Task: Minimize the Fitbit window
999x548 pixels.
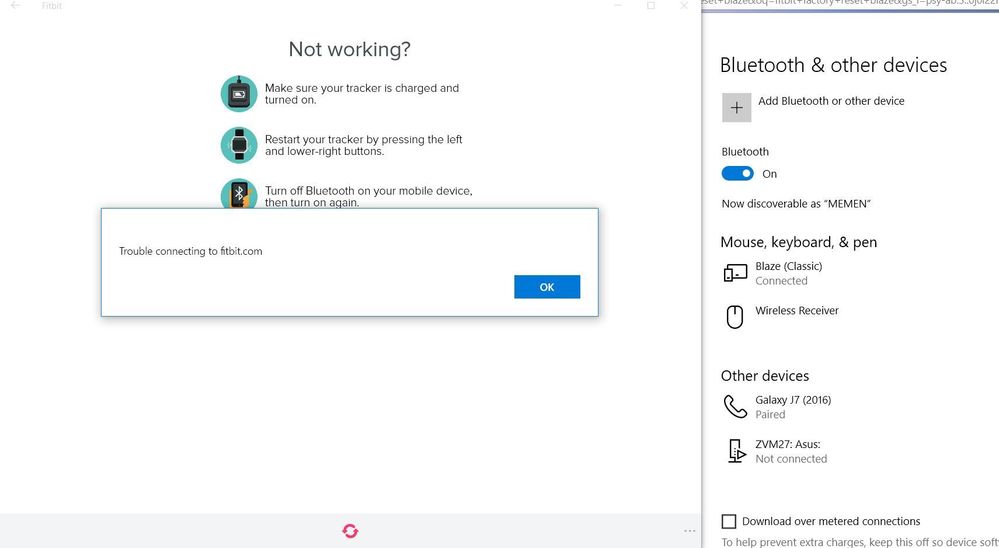Action: click(x=617, y=5)
